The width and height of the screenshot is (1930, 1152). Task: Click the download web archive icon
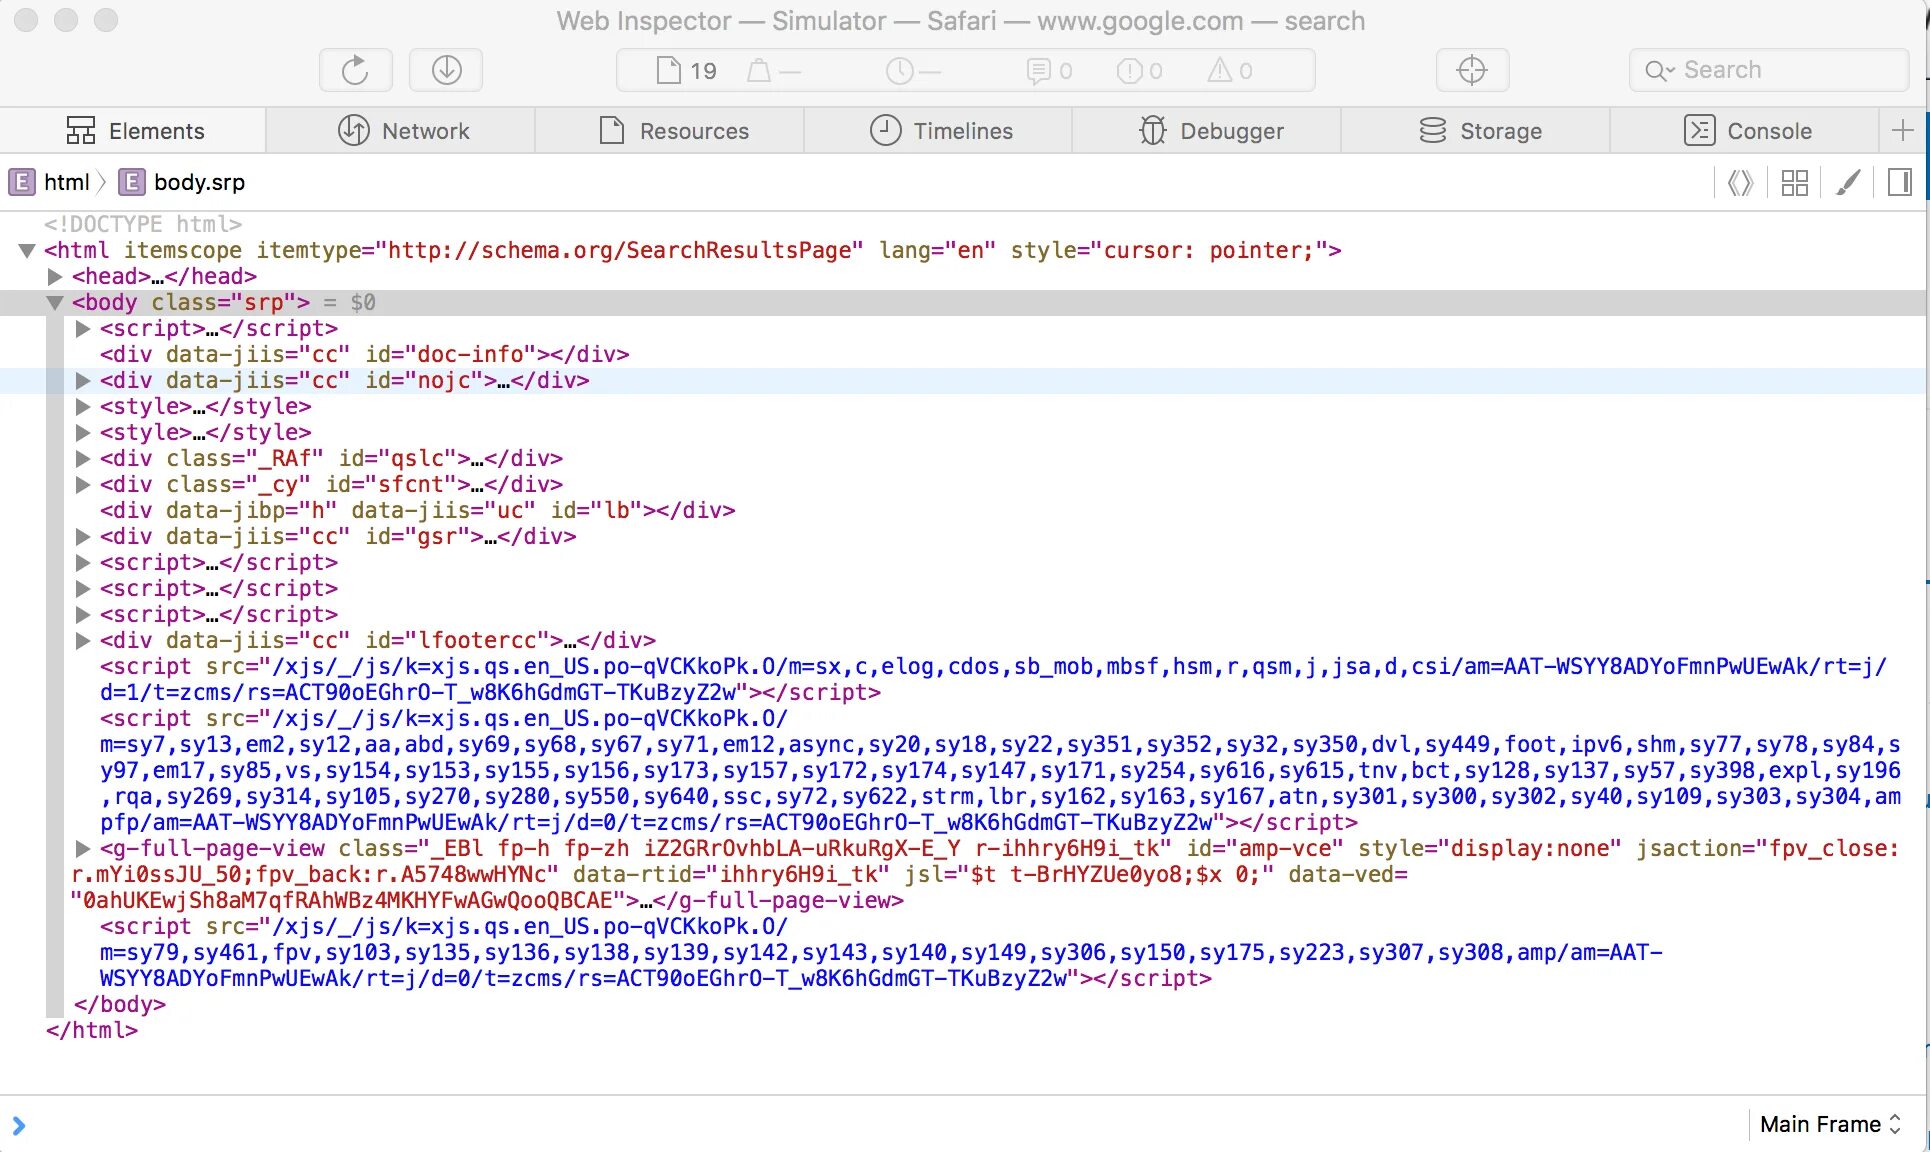click(x=446, y=70)
